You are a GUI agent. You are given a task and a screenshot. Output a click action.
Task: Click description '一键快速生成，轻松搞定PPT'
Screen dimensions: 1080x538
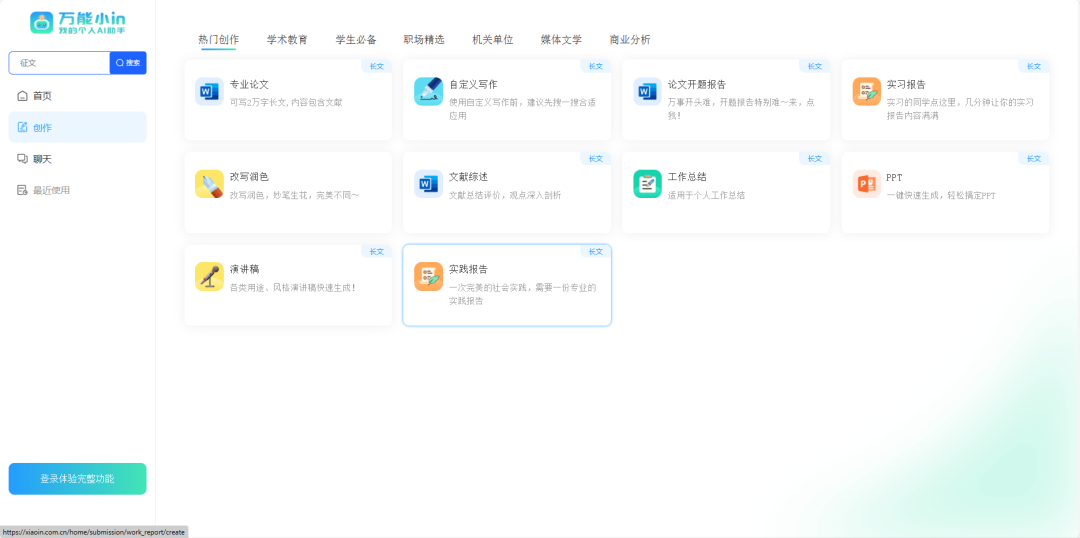click(x=941, y=195)
